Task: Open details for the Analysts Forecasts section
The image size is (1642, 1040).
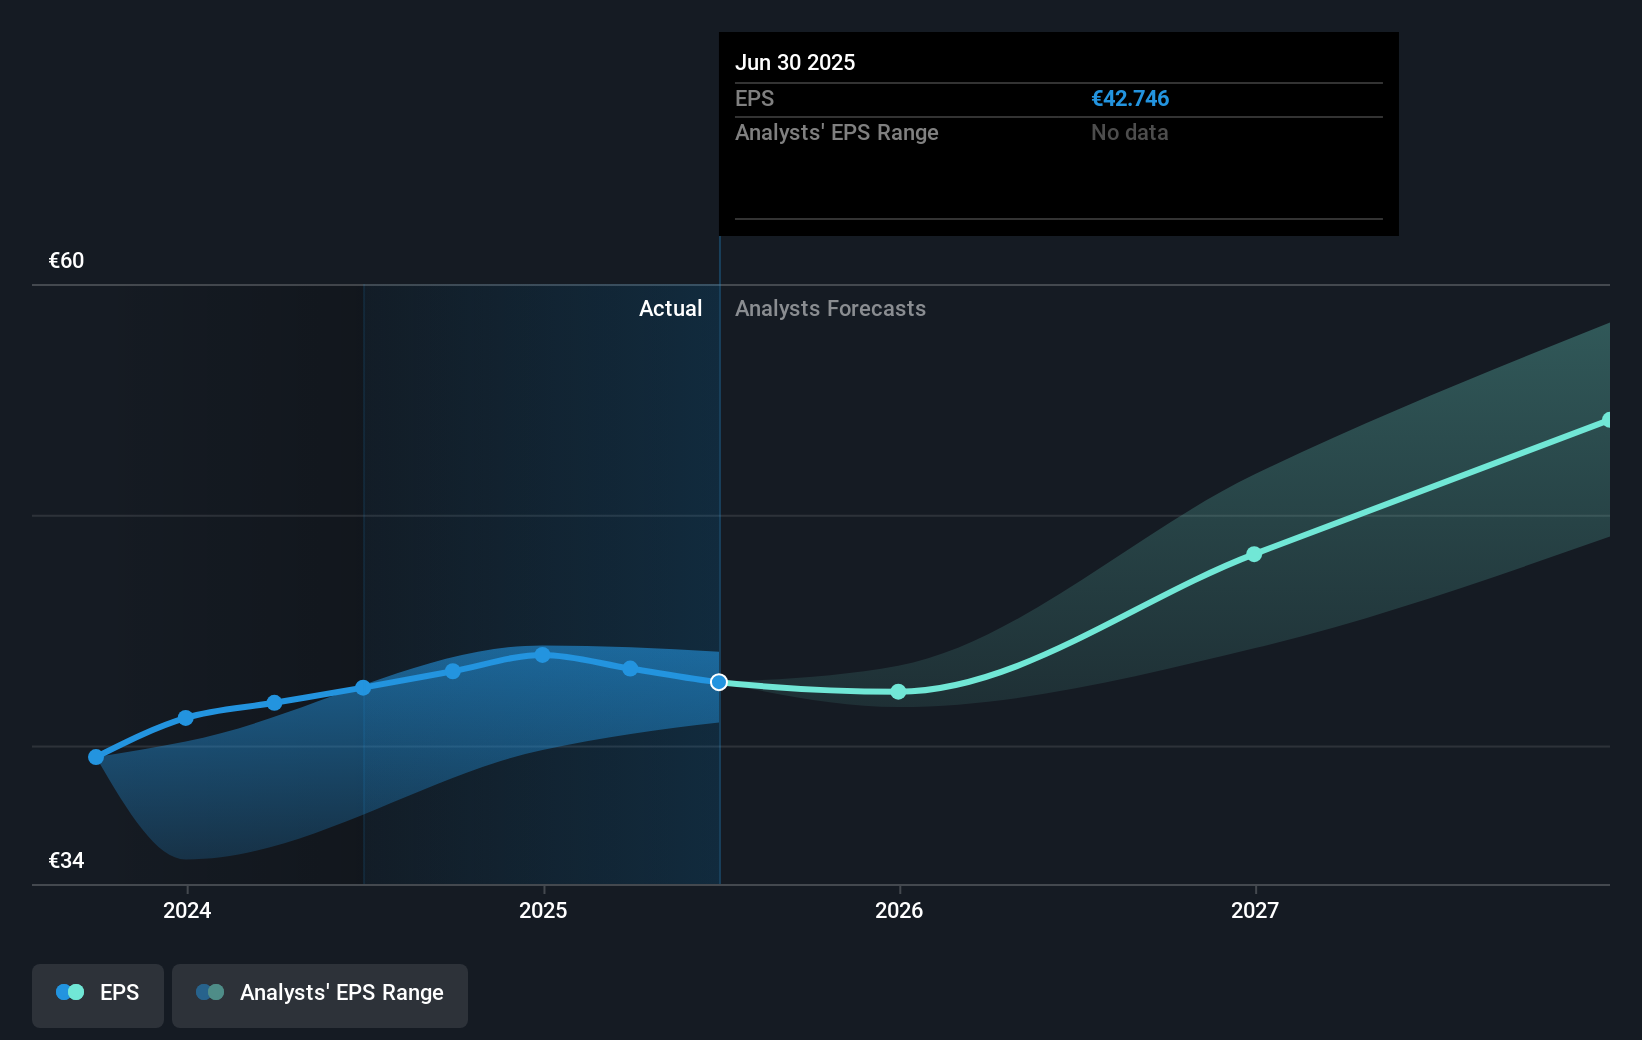Action: (830, 308)
